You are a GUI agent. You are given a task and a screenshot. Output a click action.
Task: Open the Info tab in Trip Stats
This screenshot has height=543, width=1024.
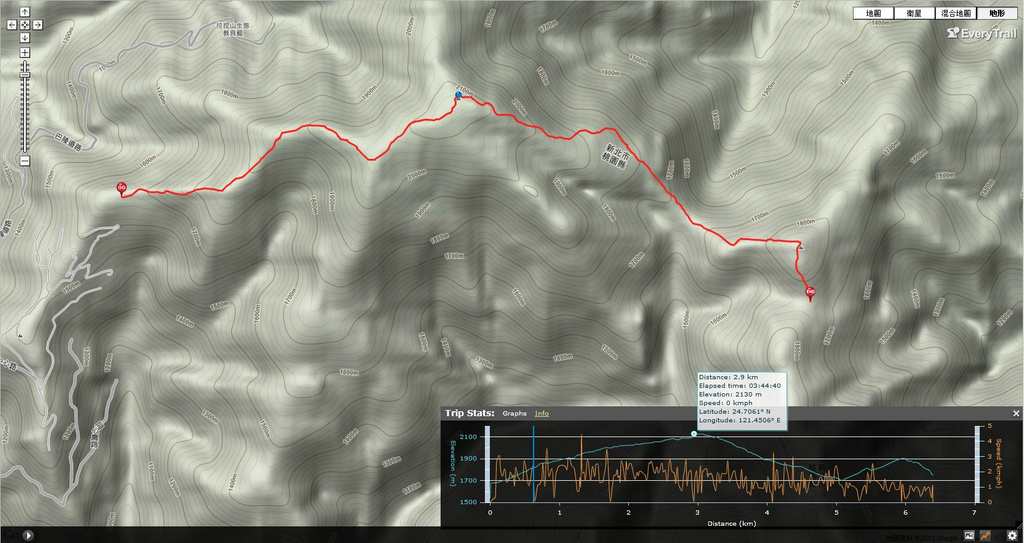(542, 414)
